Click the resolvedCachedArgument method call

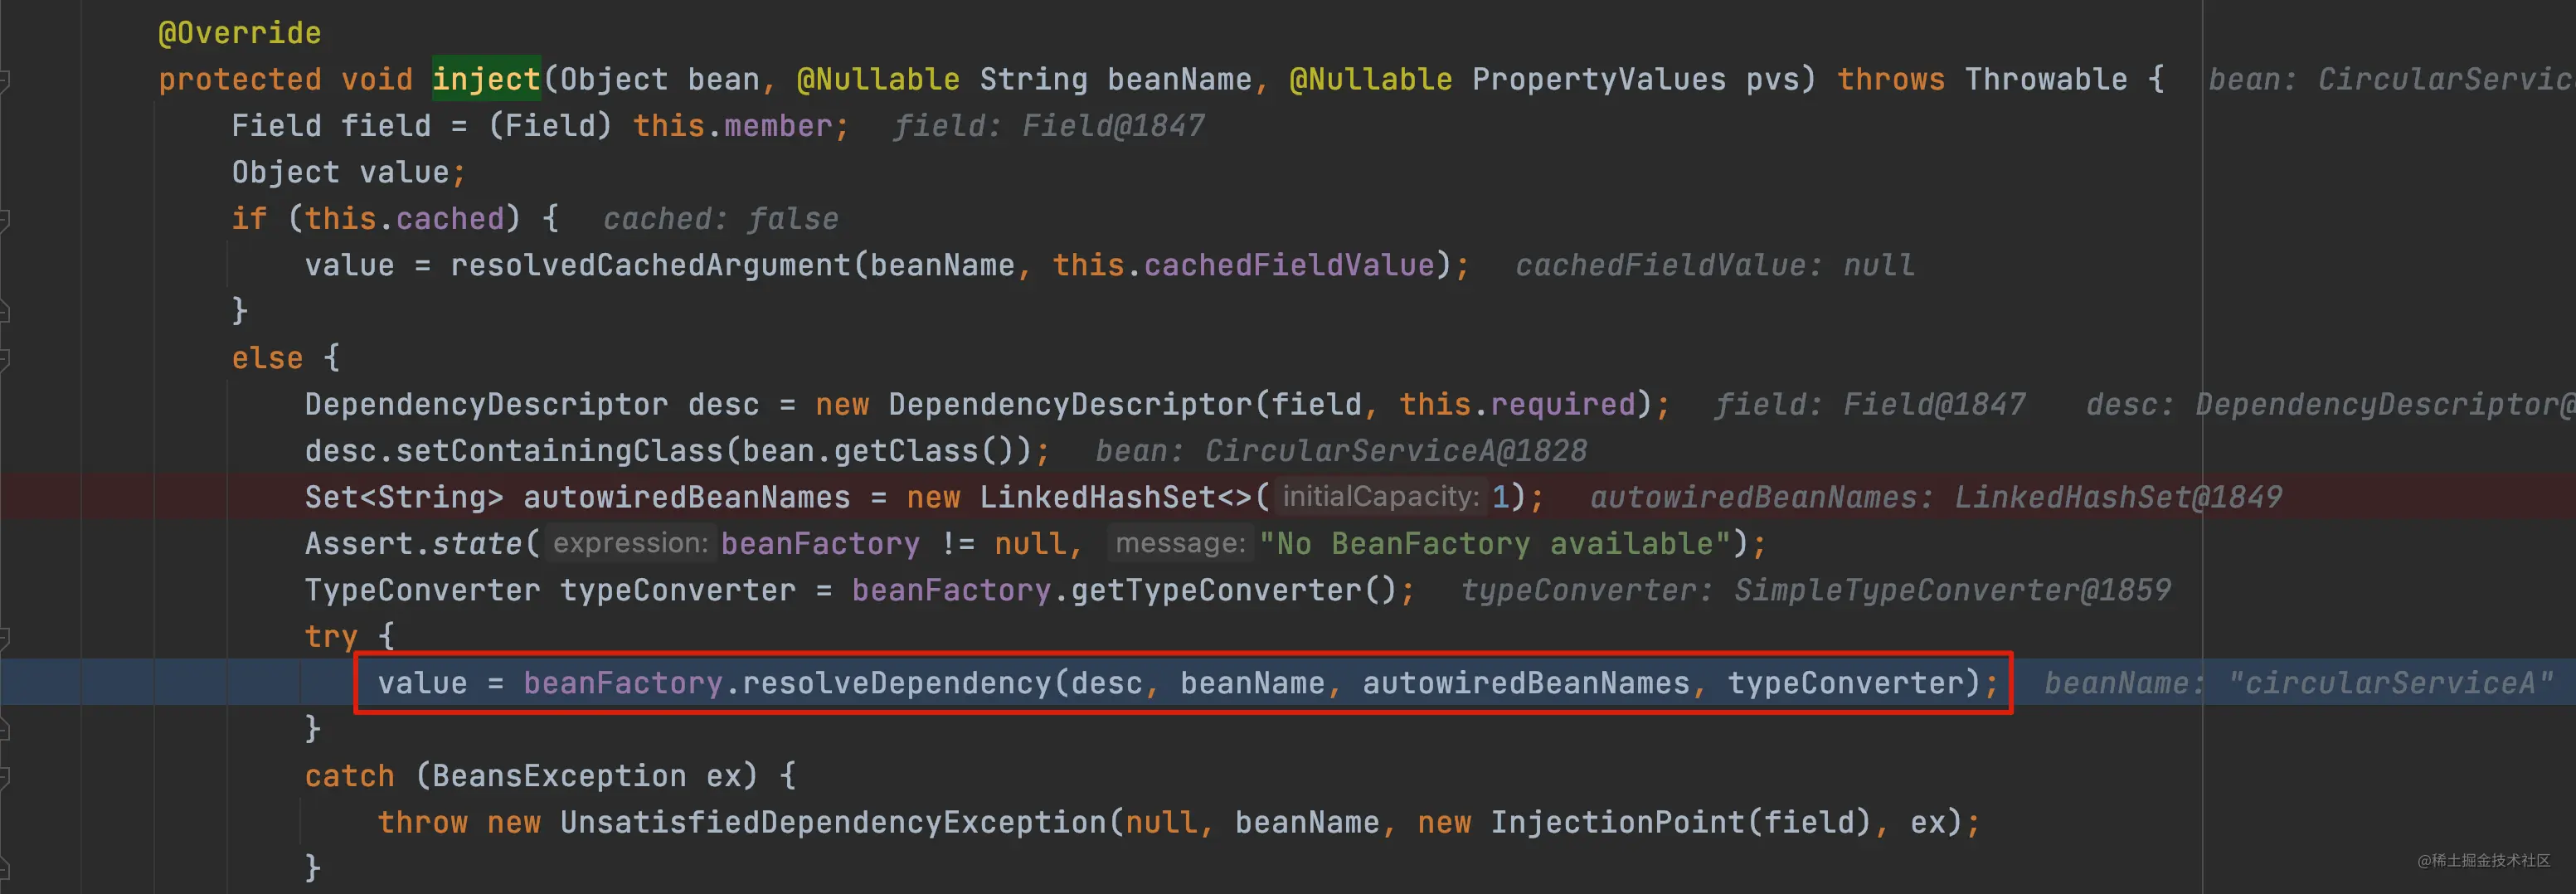click(650, 265)
